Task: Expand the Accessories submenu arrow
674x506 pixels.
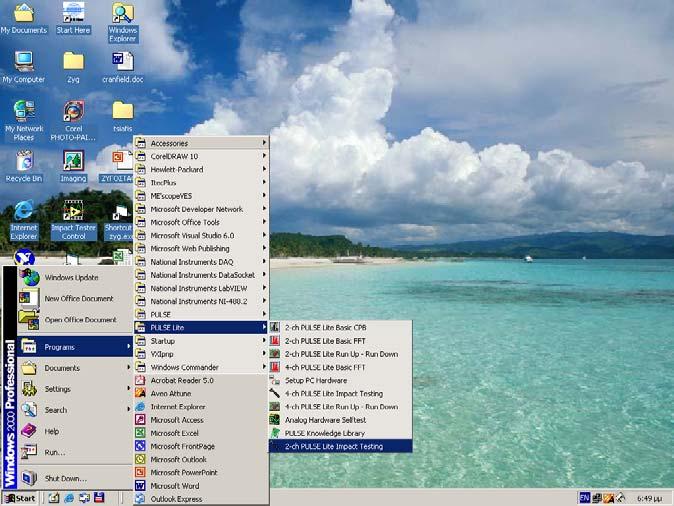Action: [x=264, y=143]
